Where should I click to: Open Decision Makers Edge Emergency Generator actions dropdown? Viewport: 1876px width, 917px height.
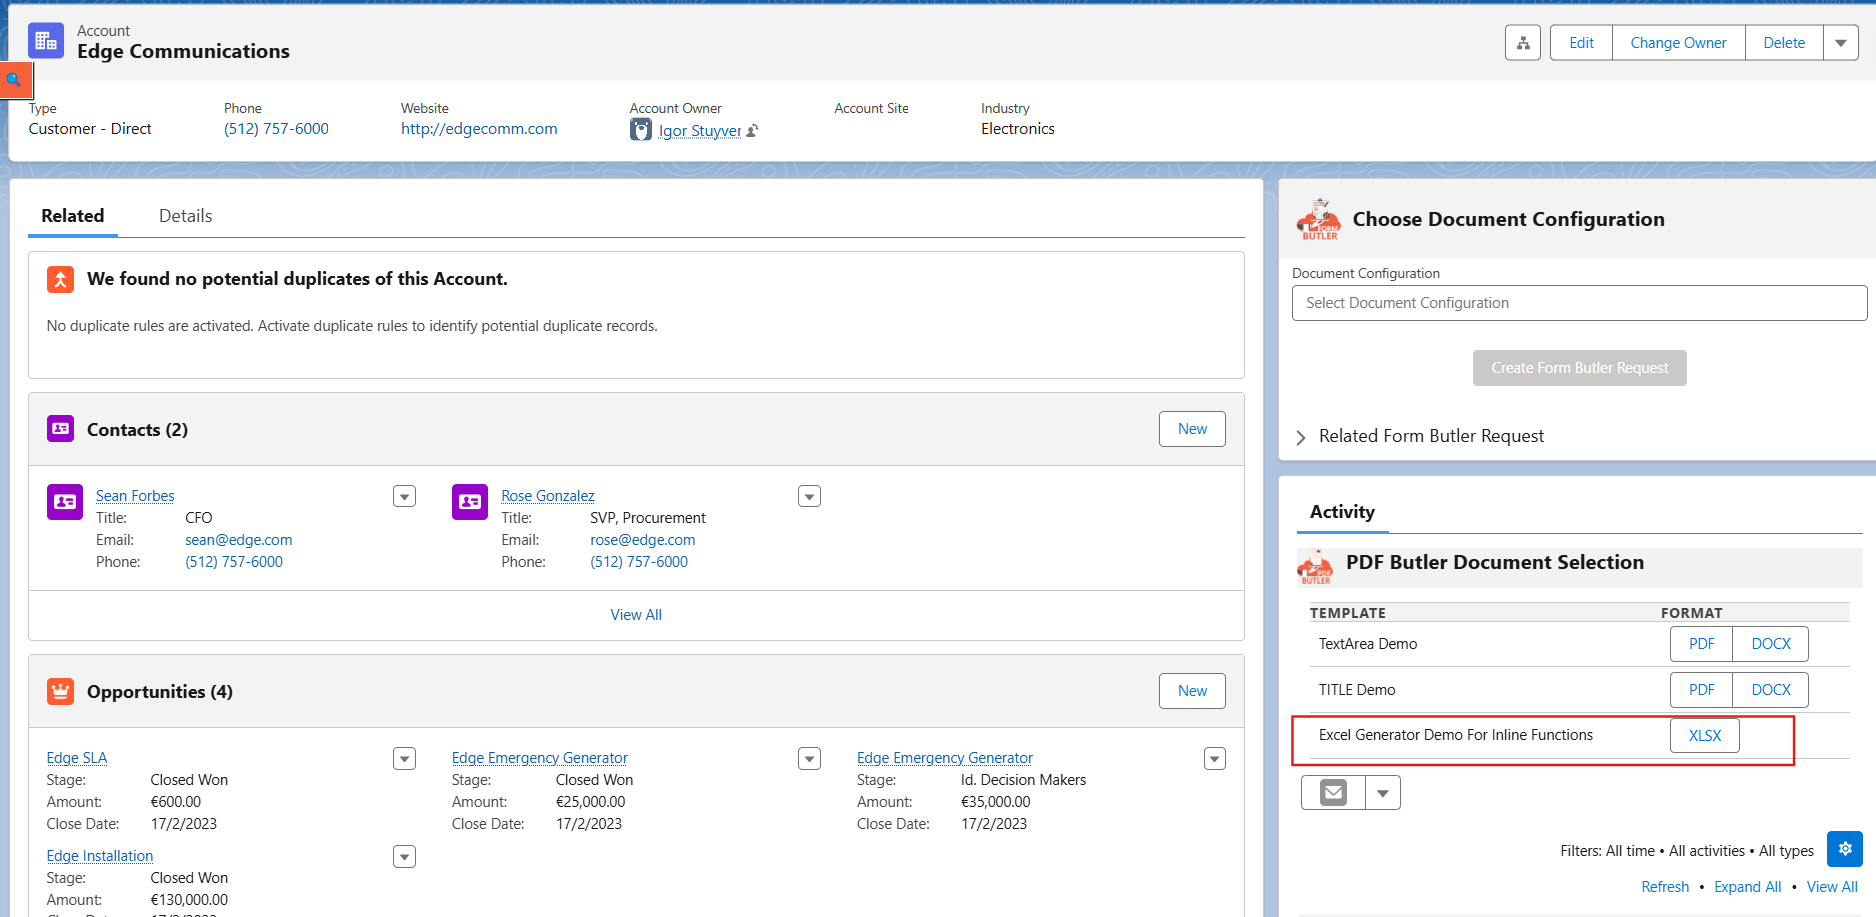click(x=1214, y=759)
